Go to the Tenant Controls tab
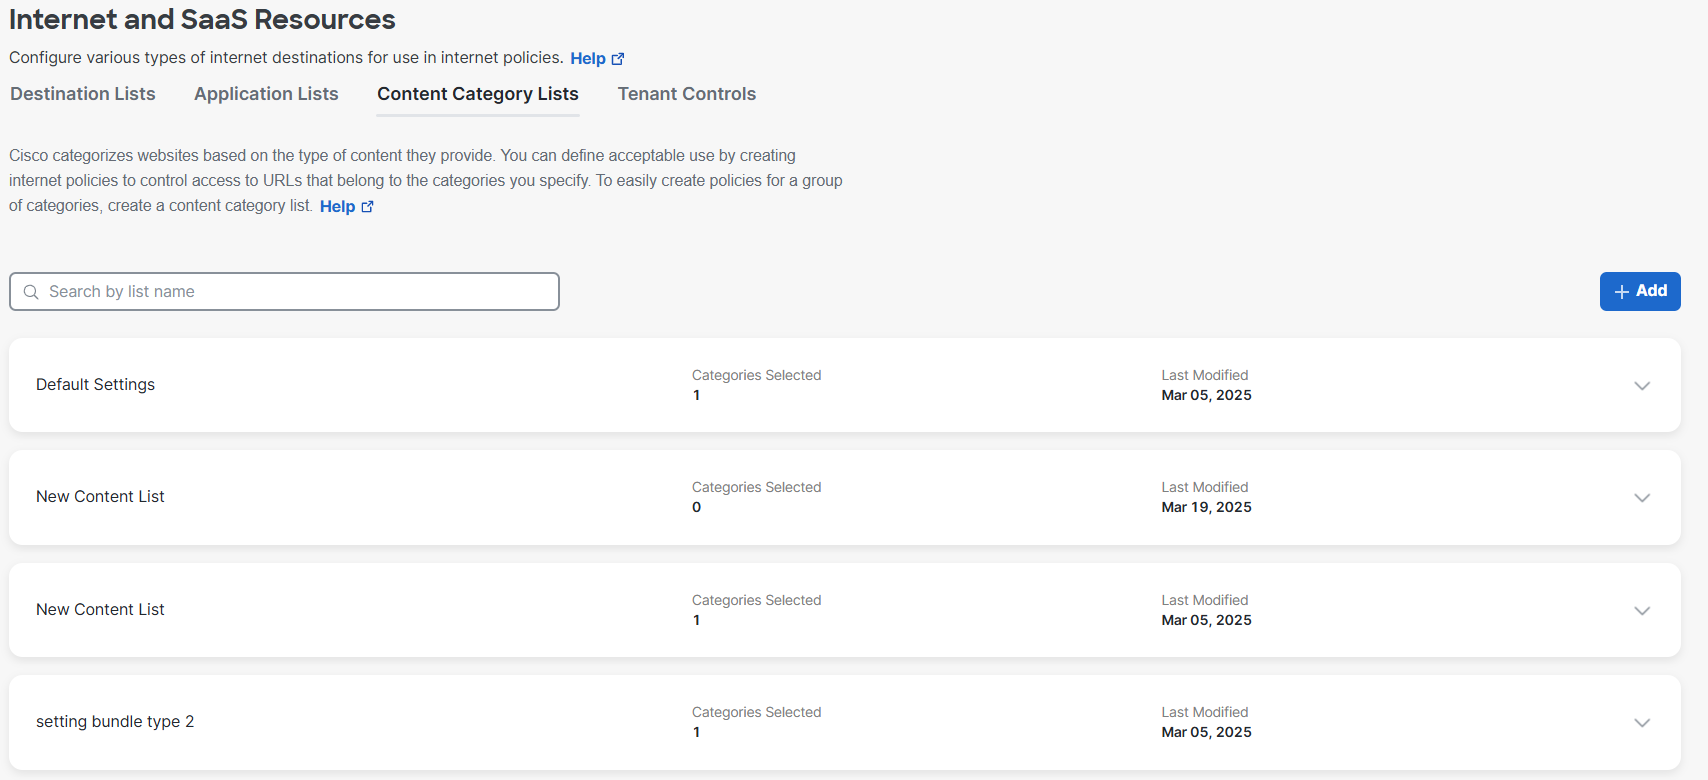1708x780 pixels. [686, 94]
